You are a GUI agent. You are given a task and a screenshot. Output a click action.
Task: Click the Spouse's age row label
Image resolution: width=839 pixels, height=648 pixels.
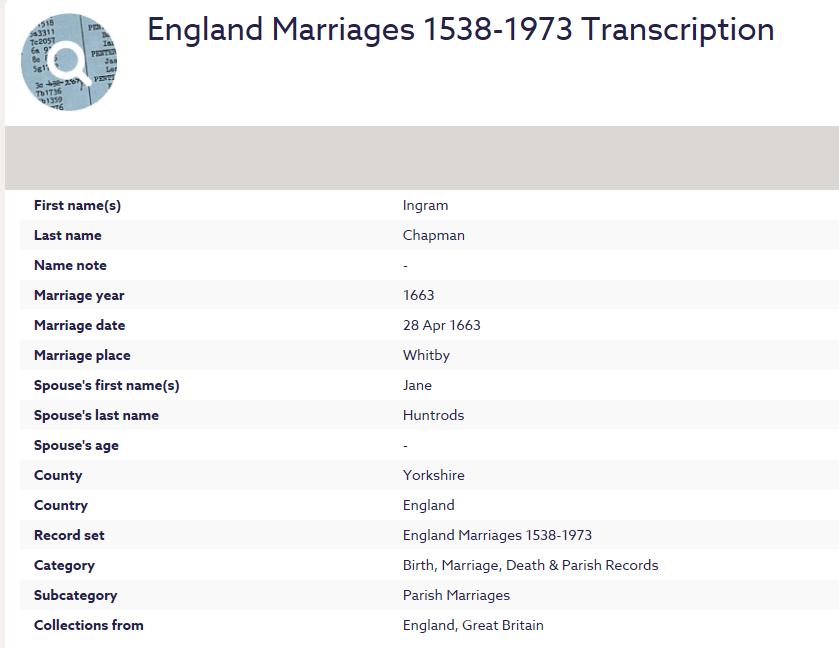point(76,445)
